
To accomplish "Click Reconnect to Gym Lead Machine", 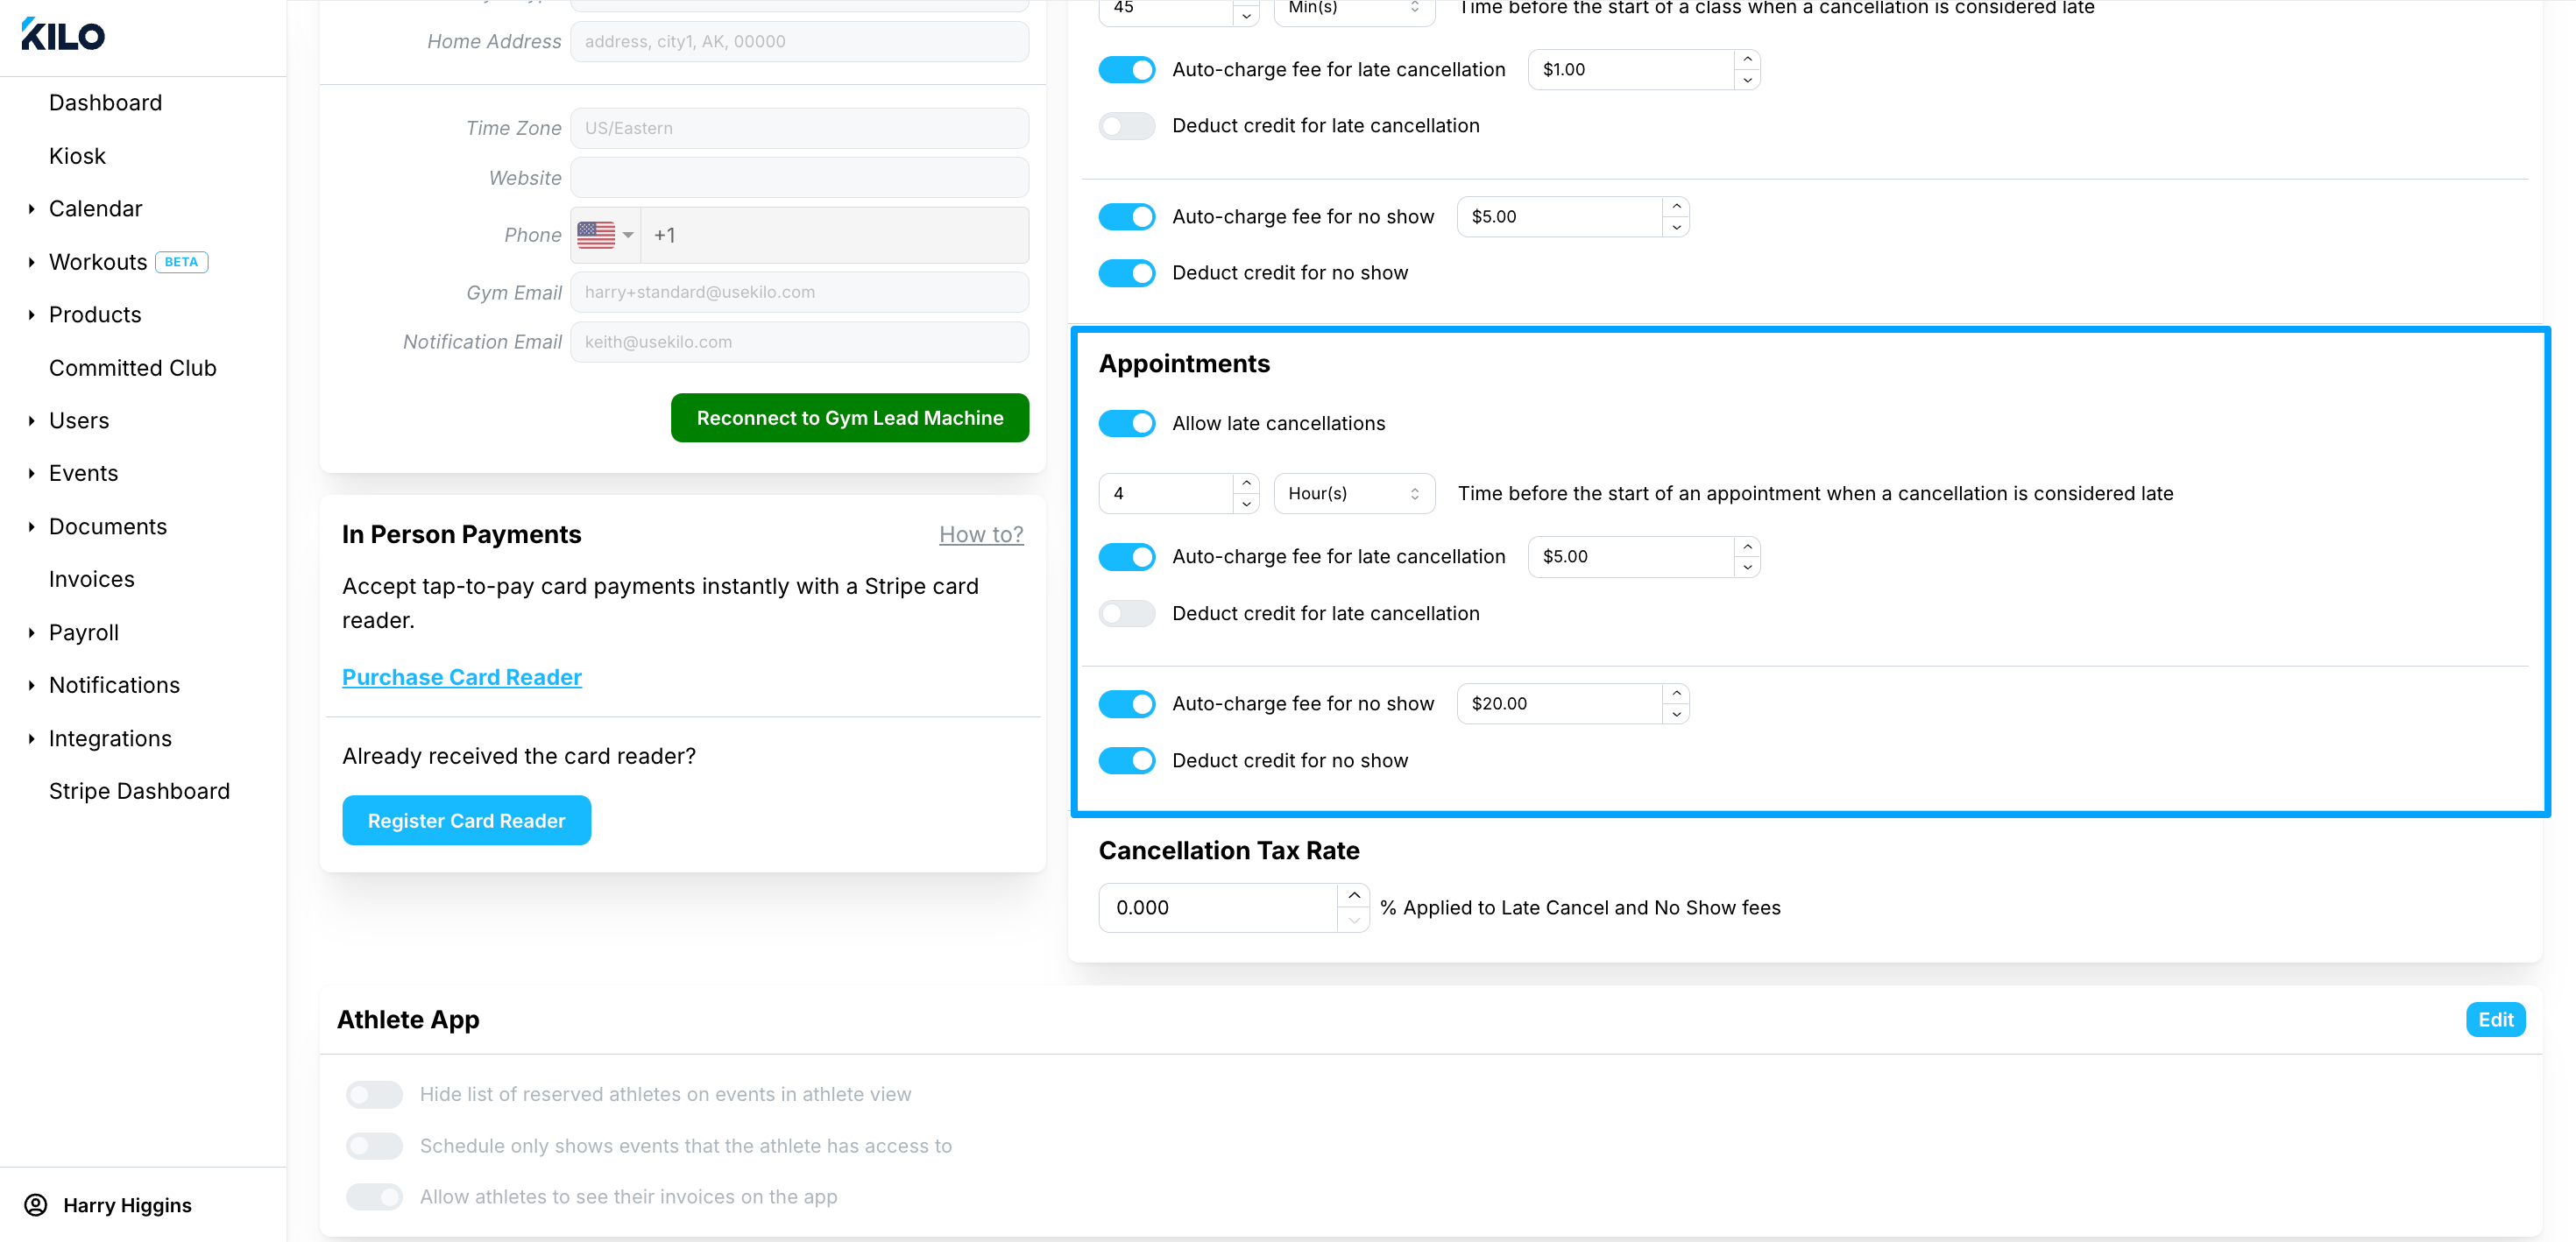I will 849,418.
